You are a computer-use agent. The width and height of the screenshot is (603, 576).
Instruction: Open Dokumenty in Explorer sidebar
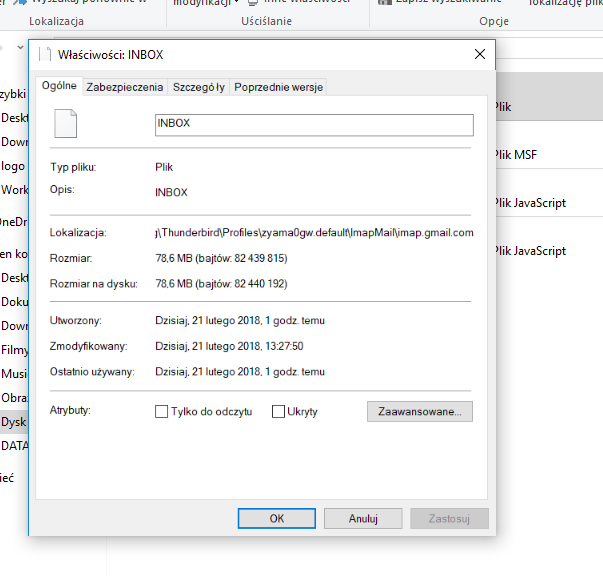tap(14, 302)
